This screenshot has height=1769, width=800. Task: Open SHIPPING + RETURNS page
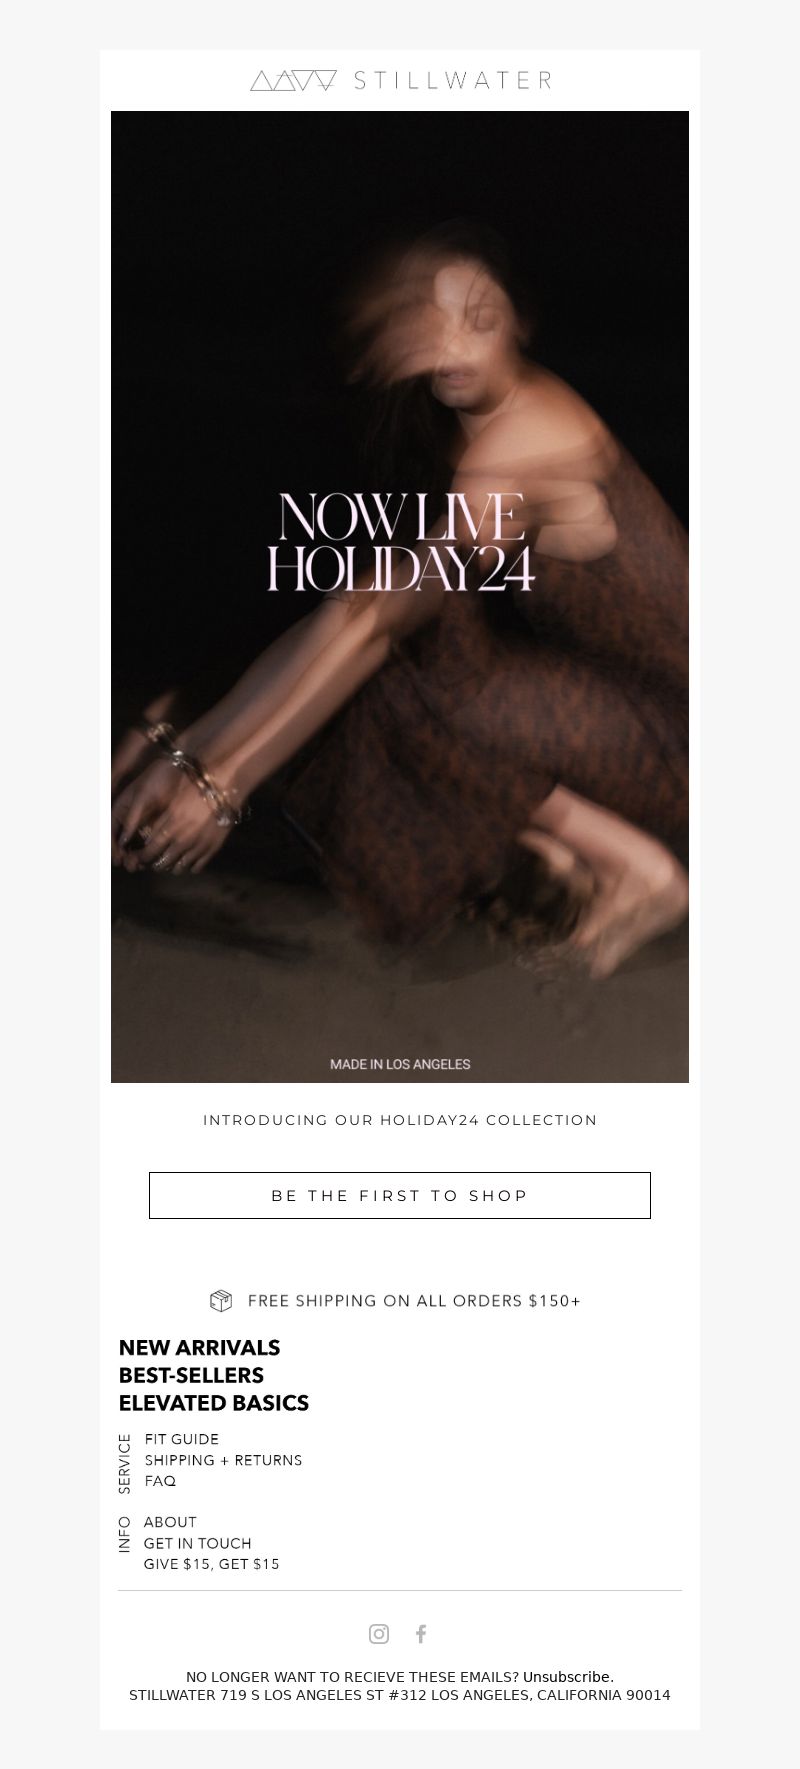coord(223,1460)
